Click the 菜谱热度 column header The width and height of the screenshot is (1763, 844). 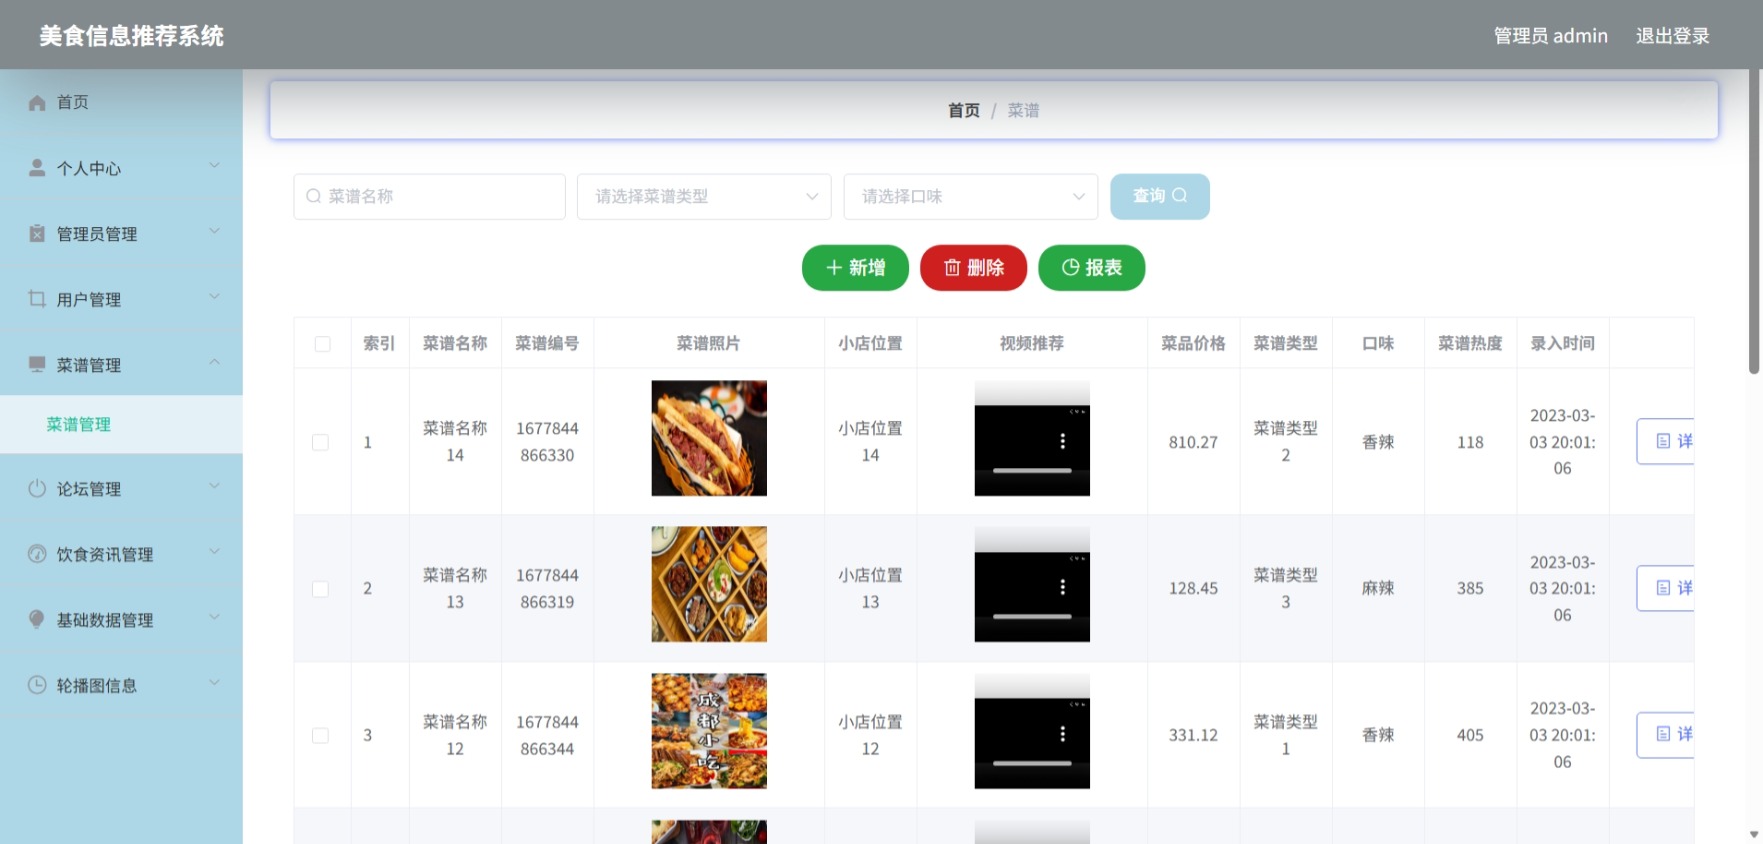click(x=1470, y=343)
